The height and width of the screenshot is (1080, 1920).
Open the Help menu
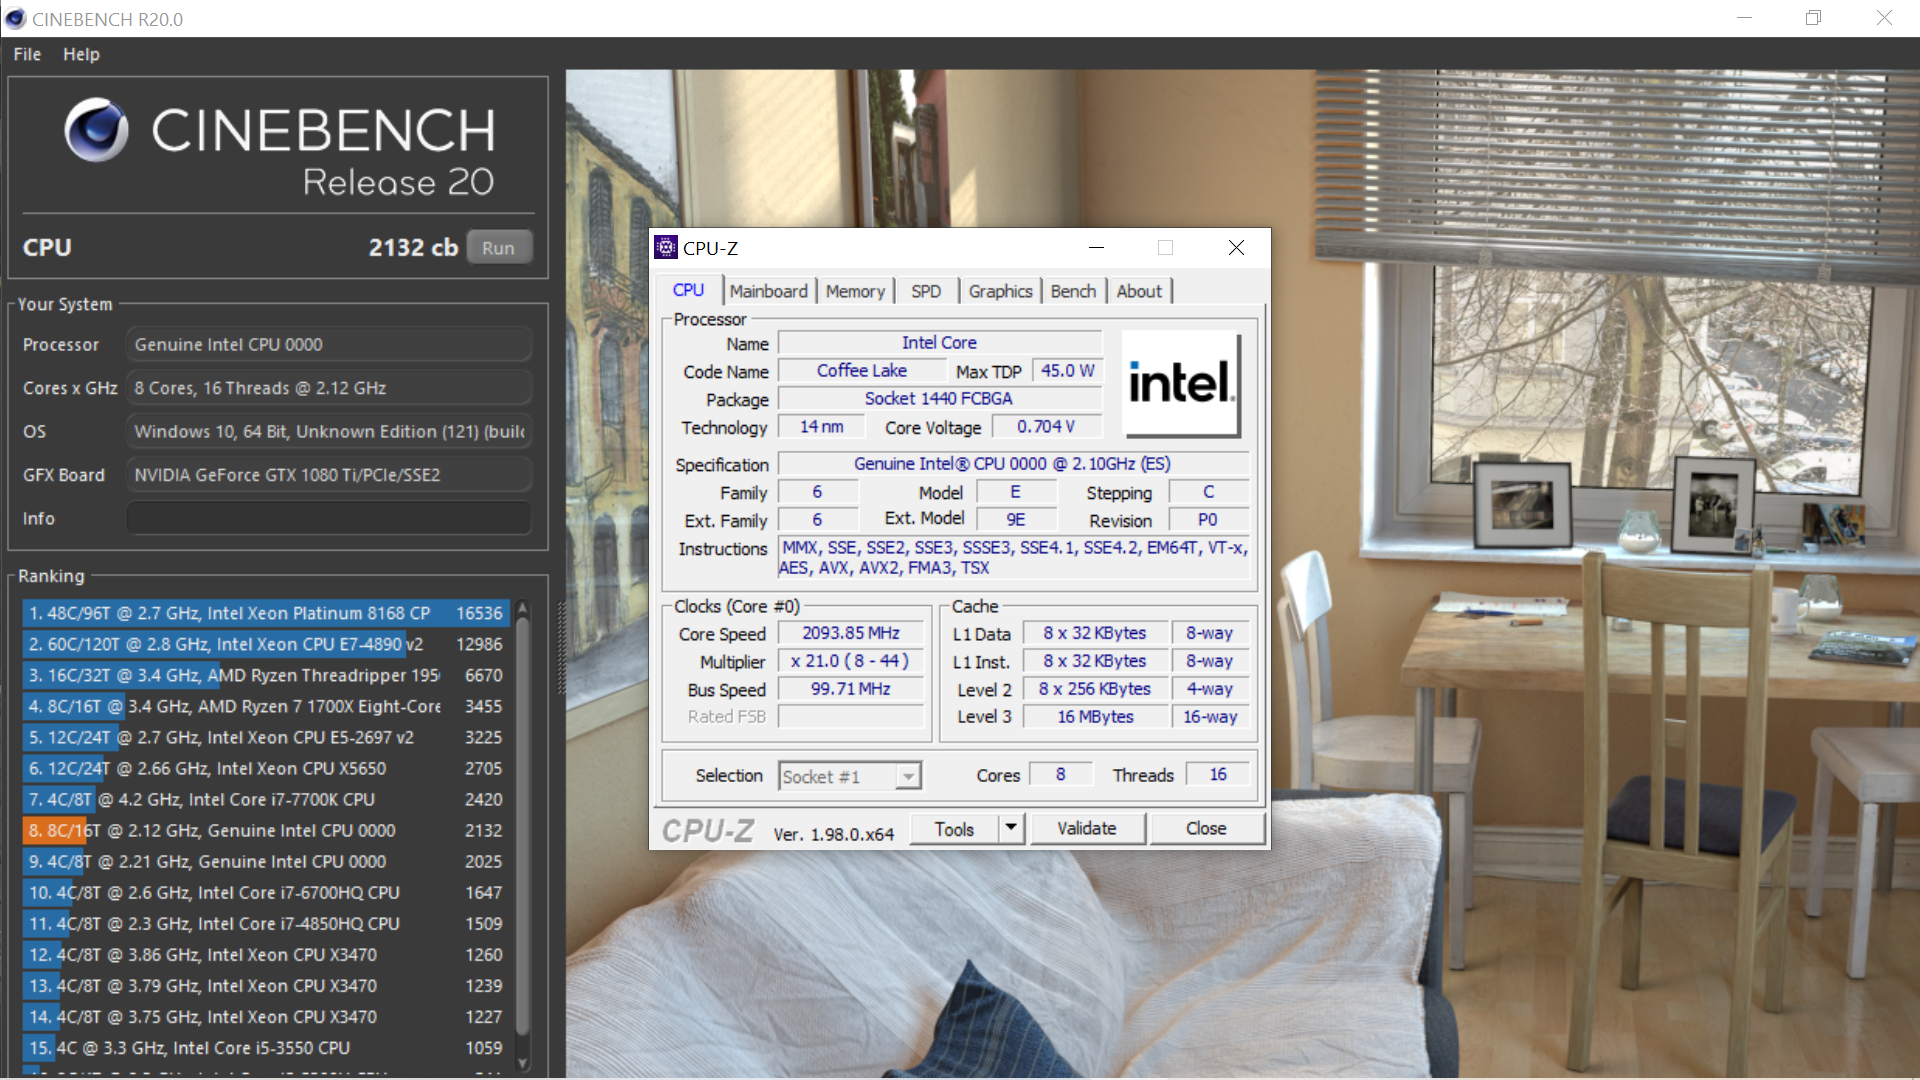click(x=81, y=54)
